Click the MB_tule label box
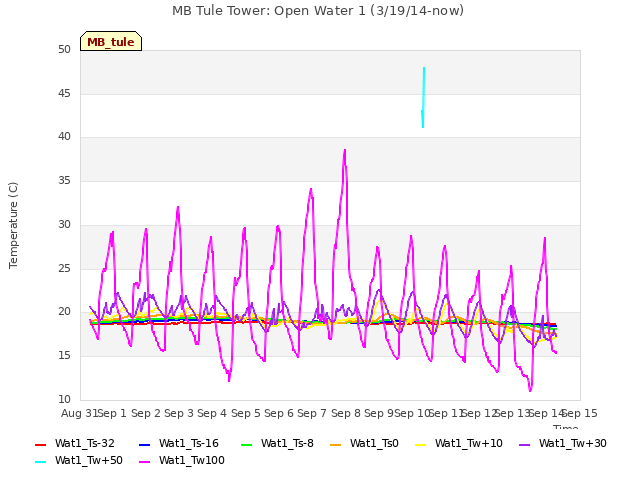This screenshot has height=480, width=640. coord(111,41)
